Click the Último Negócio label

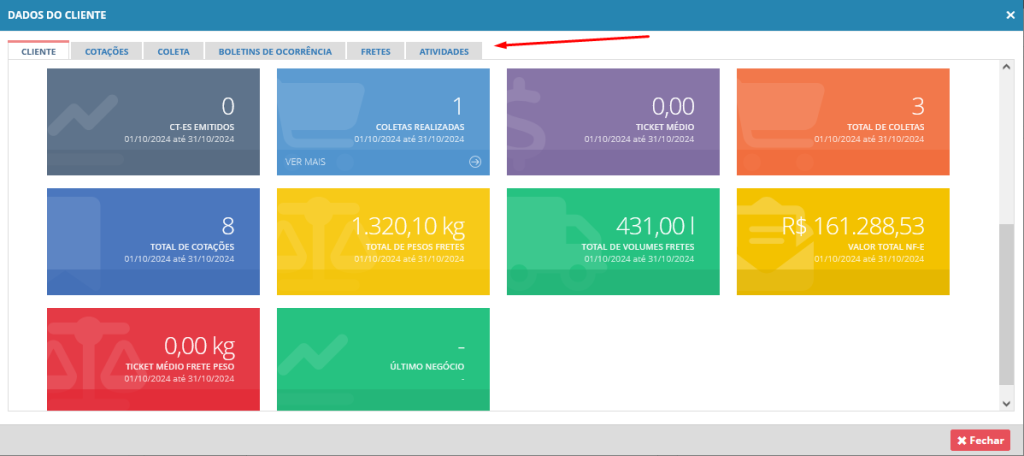(x=425, y=366)
